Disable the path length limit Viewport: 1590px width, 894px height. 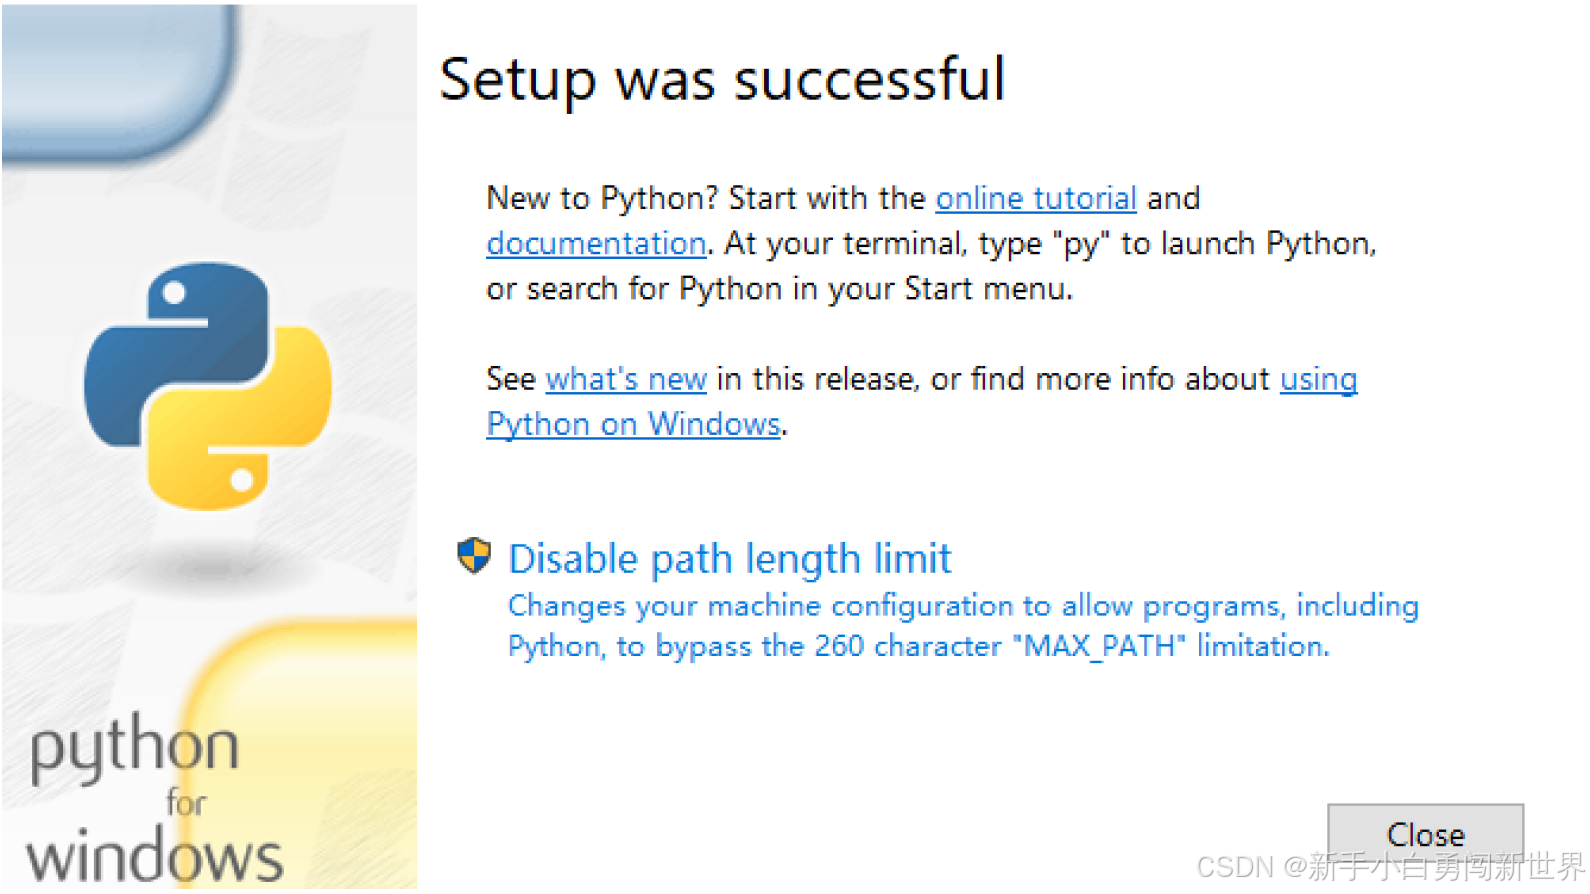pos(729,558)
